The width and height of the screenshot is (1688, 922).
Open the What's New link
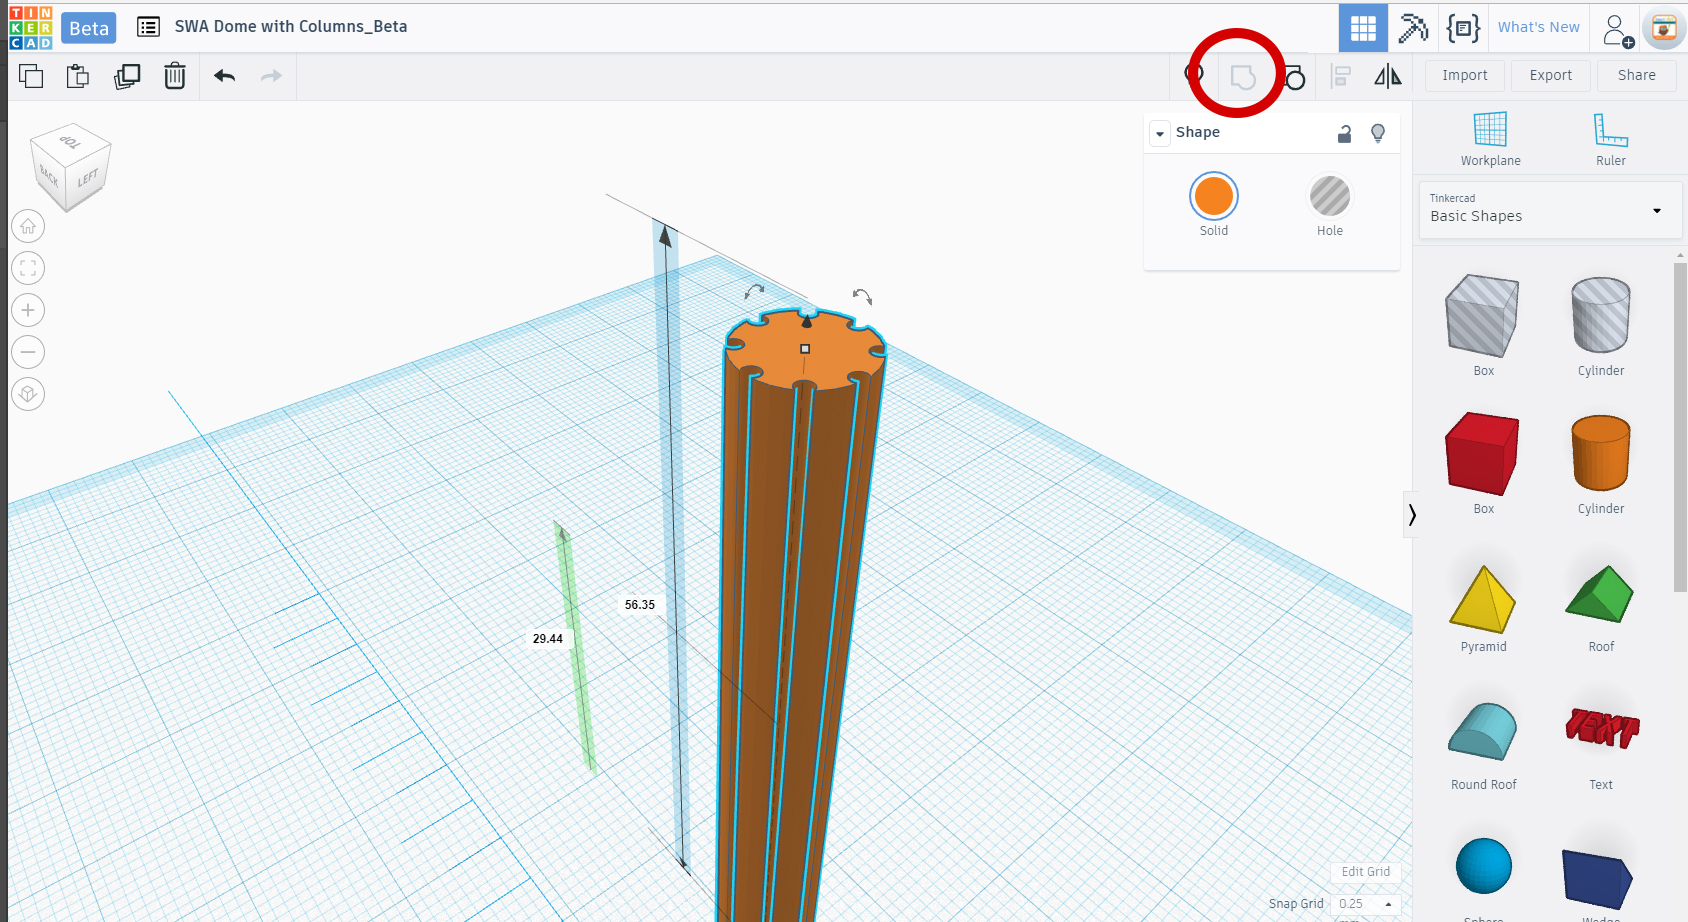pos(1538,28)
